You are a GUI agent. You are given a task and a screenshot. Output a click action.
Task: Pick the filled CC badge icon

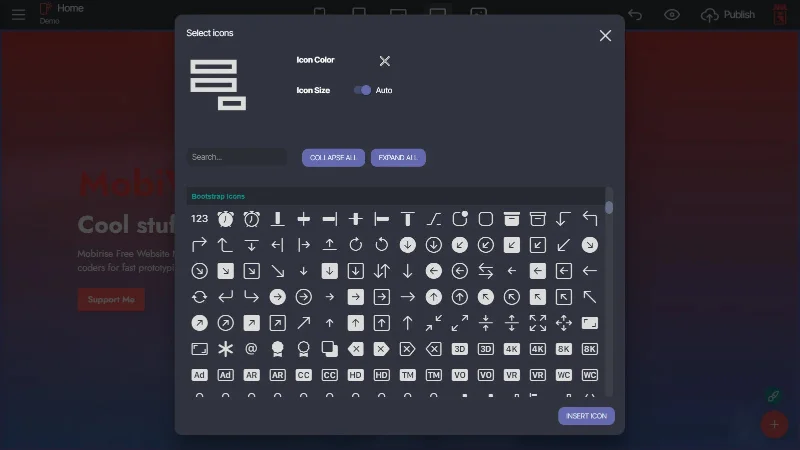click(x=304, y=375)
